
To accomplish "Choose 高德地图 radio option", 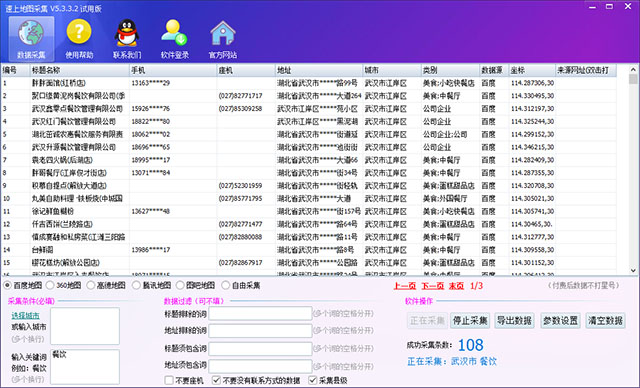I will pos(91,285).
